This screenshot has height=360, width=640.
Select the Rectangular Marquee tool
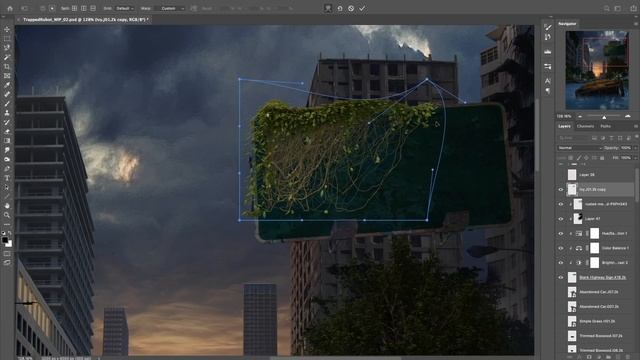pos(7,39)
